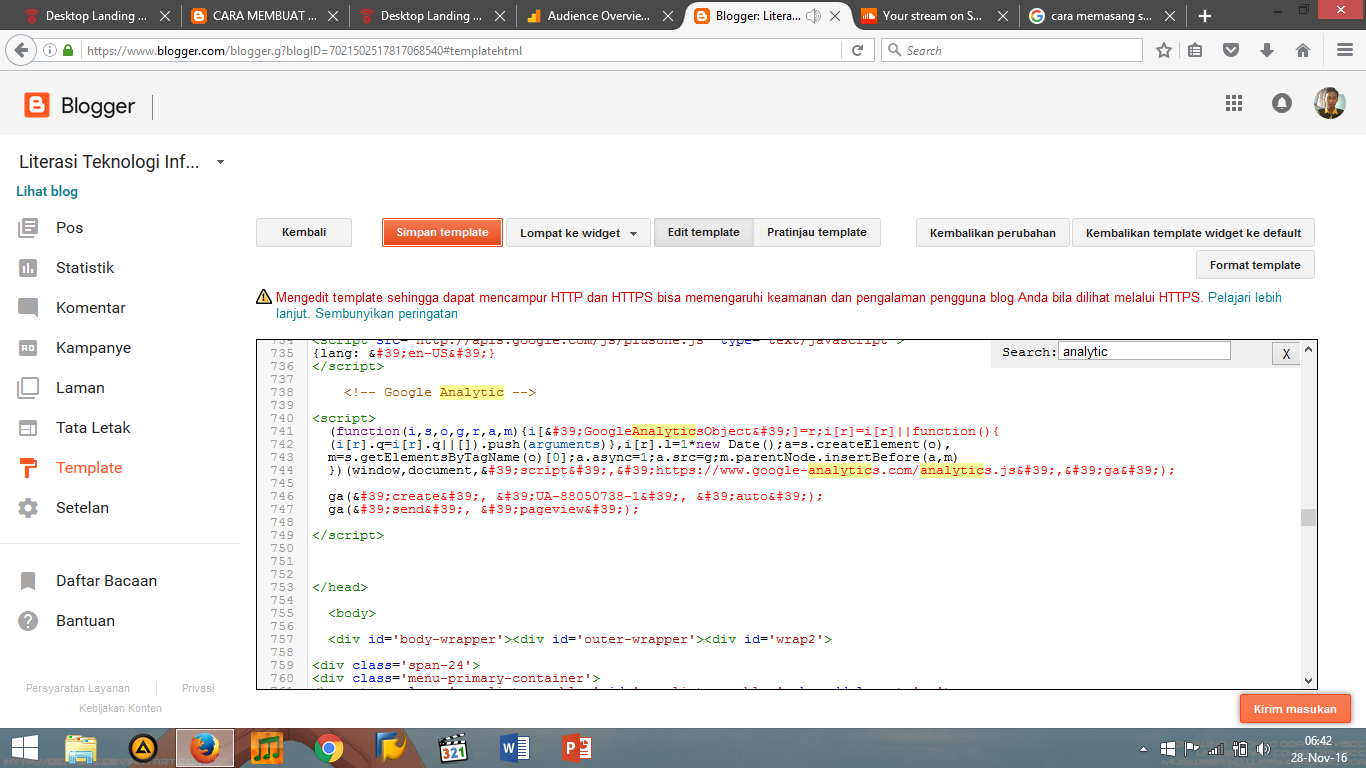Image resolution: width=1366 pixels, height=768 pixels.
Task: Open the Firefox downloads arrow
Action: 1267,50
